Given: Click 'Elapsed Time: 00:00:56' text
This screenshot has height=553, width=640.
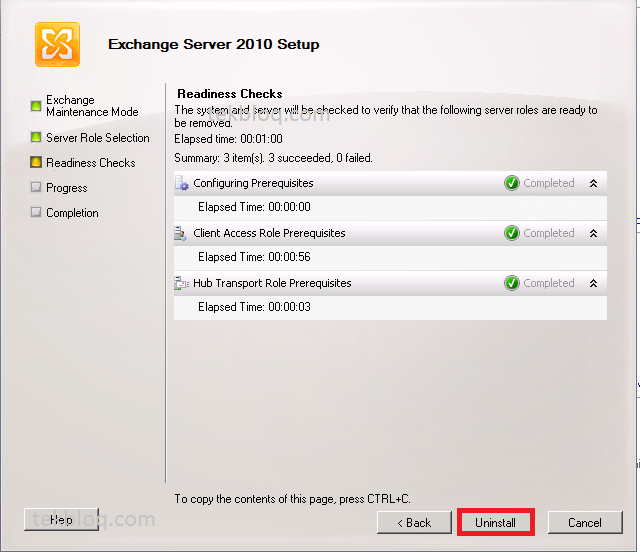Looking at the screenshot, I should [x=254, y=257].
